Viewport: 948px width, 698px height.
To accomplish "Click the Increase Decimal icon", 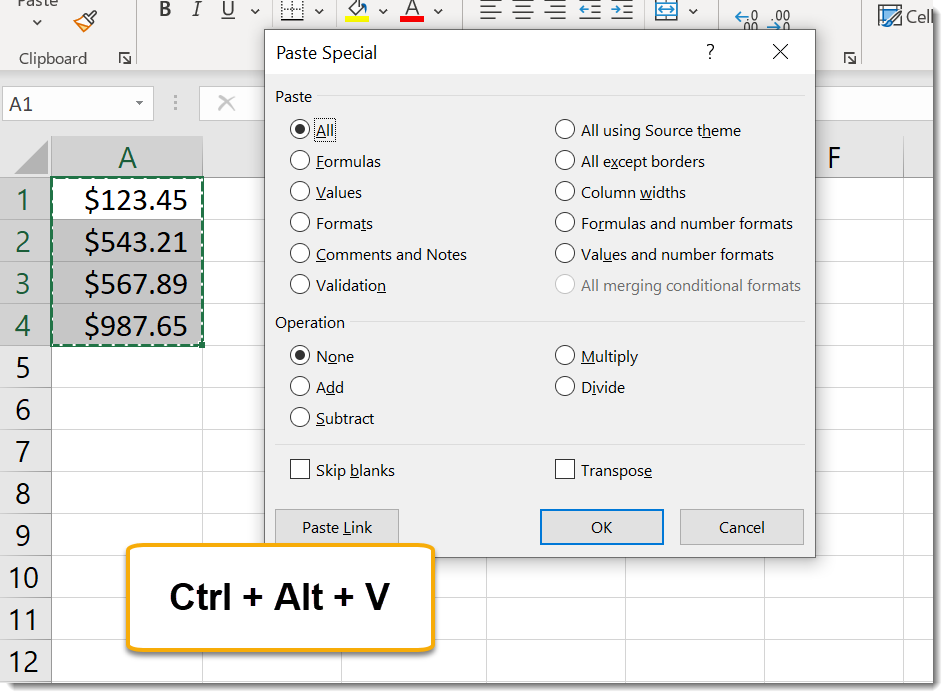I will pos(745,18).
